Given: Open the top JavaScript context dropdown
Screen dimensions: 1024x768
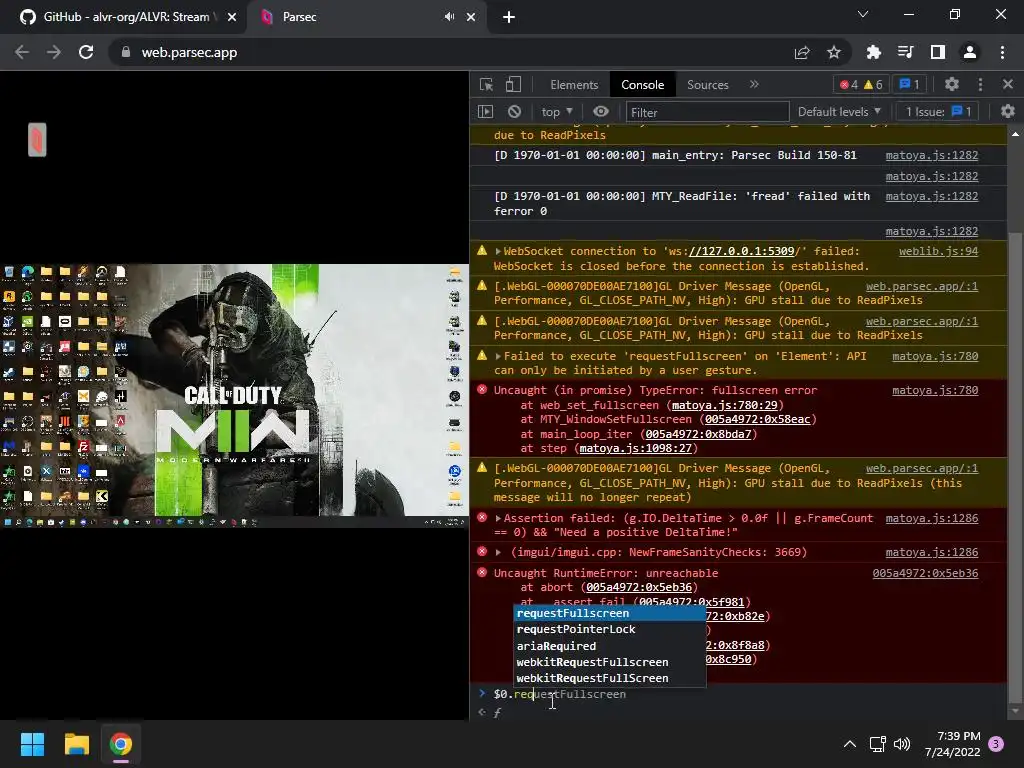Looking at the screenshot, I should click(x=556, y=112).
